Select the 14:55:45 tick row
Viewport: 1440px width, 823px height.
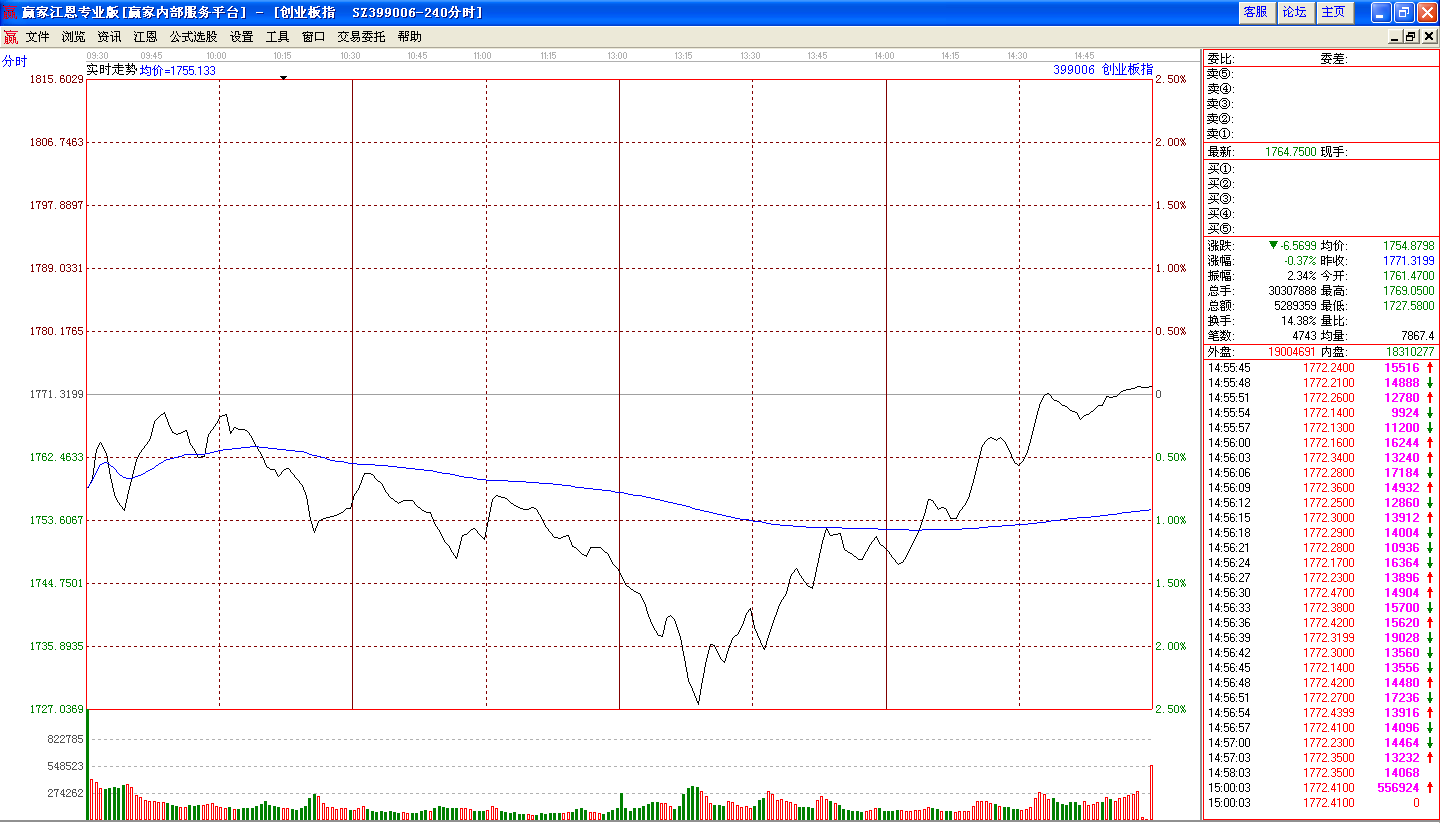click(x=1320, y=368)
